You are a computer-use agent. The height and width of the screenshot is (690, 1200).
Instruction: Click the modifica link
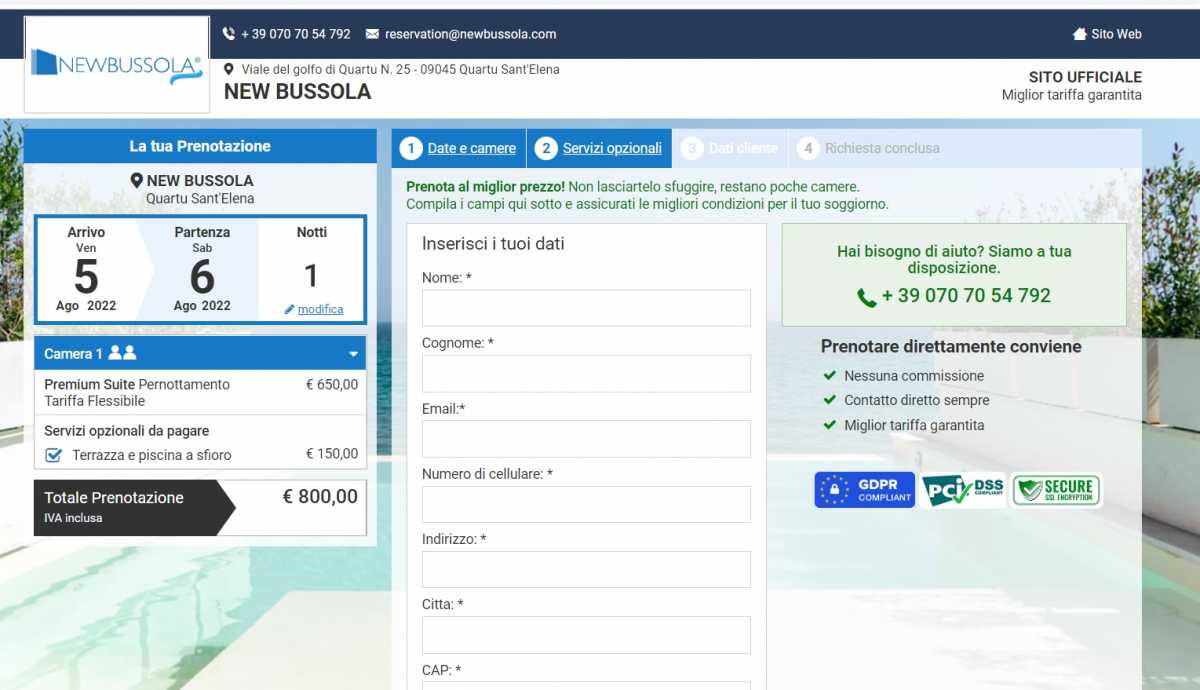(320, 310)
